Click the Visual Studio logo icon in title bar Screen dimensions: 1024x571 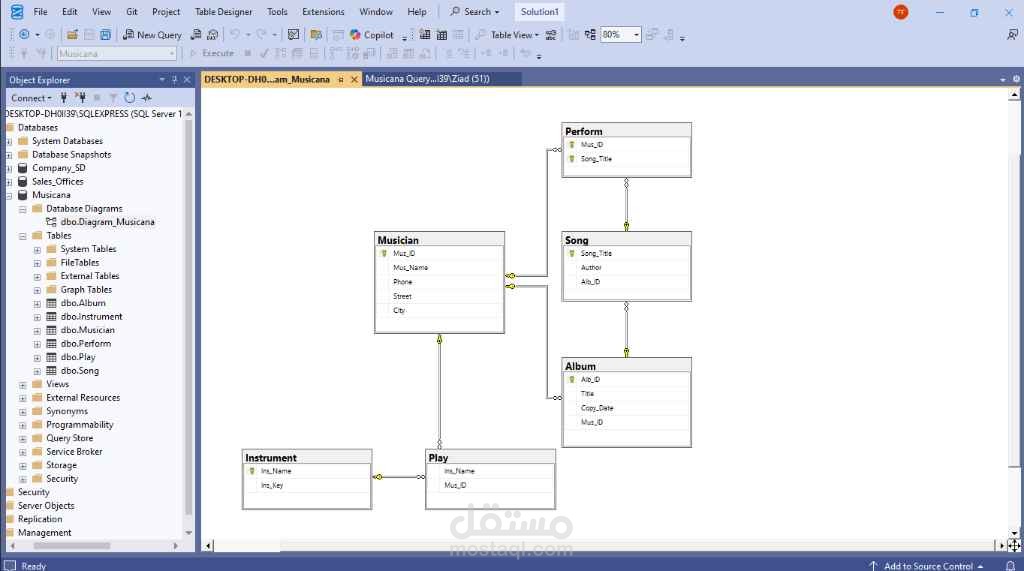pyautogui.click(x=16, y=12)
